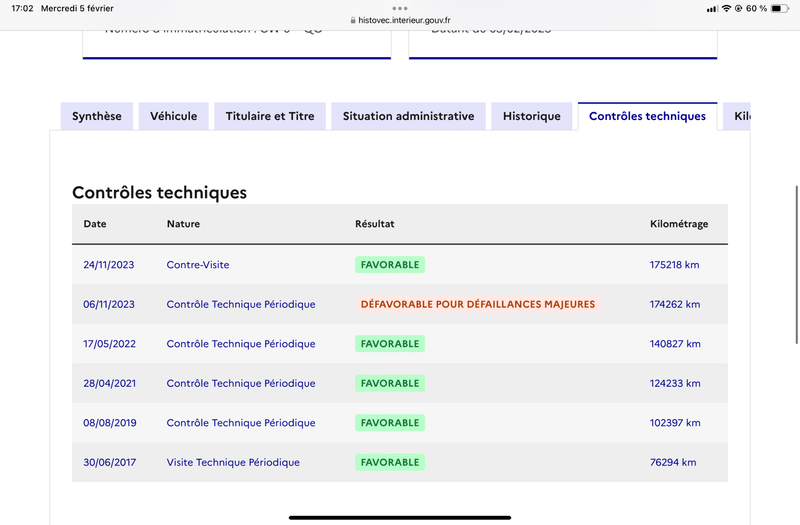Click the 175218 km value
Image resolution: width=800 pixels, height=525 pixels.
(674, 265)
